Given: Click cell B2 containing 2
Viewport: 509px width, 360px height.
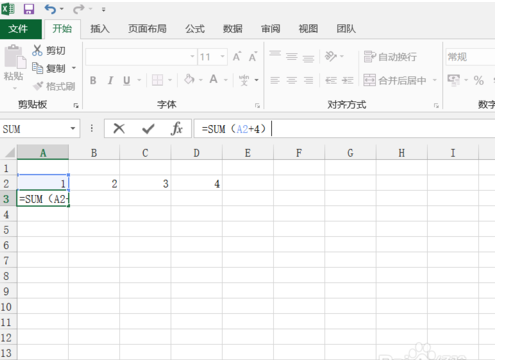Looking at the screenshot, I should 94,184.
